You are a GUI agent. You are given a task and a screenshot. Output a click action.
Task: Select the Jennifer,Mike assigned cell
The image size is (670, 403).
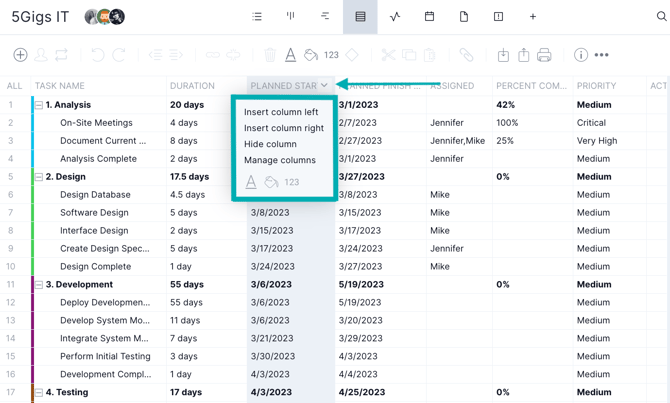pos(458,141)
